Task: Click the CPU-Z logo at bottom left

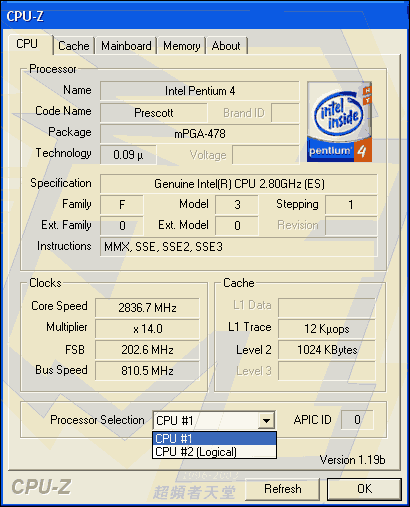Action: pyautogui.click(x=41, y=487)
